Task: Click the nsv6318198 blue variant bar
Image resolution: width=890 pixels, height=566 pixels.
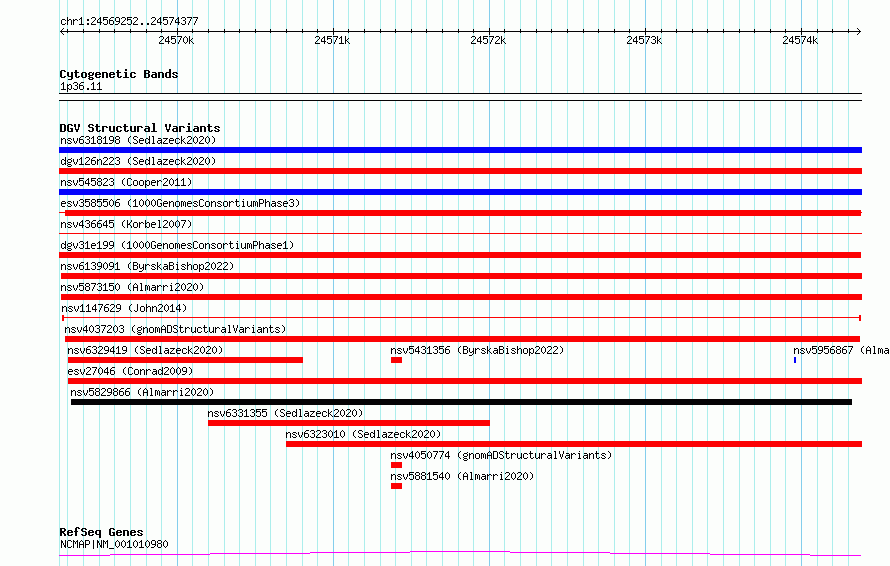Action: (x=460, y=150)
